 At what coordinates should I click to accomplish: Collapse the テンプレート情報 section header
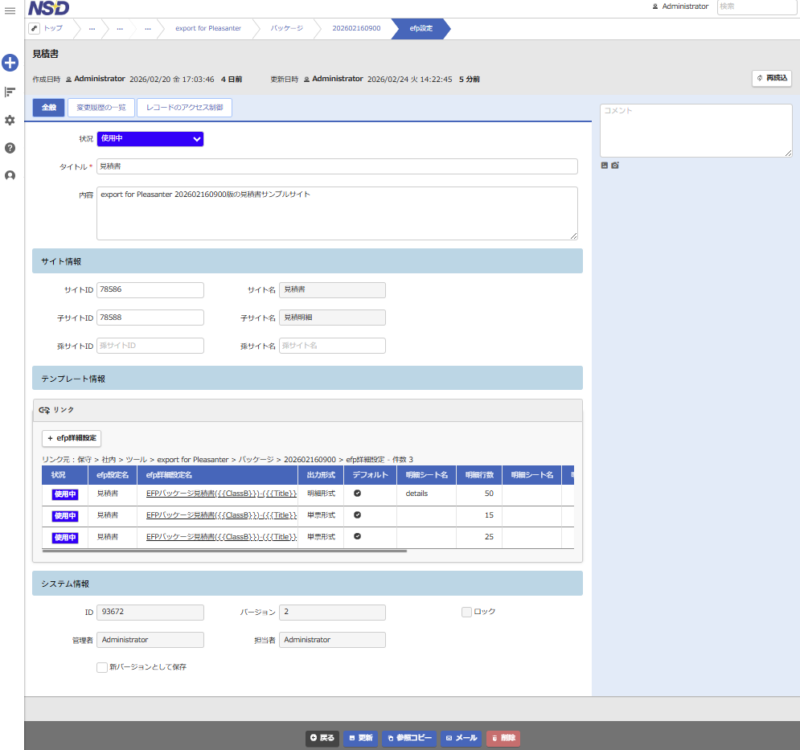[x=307, y=379]
